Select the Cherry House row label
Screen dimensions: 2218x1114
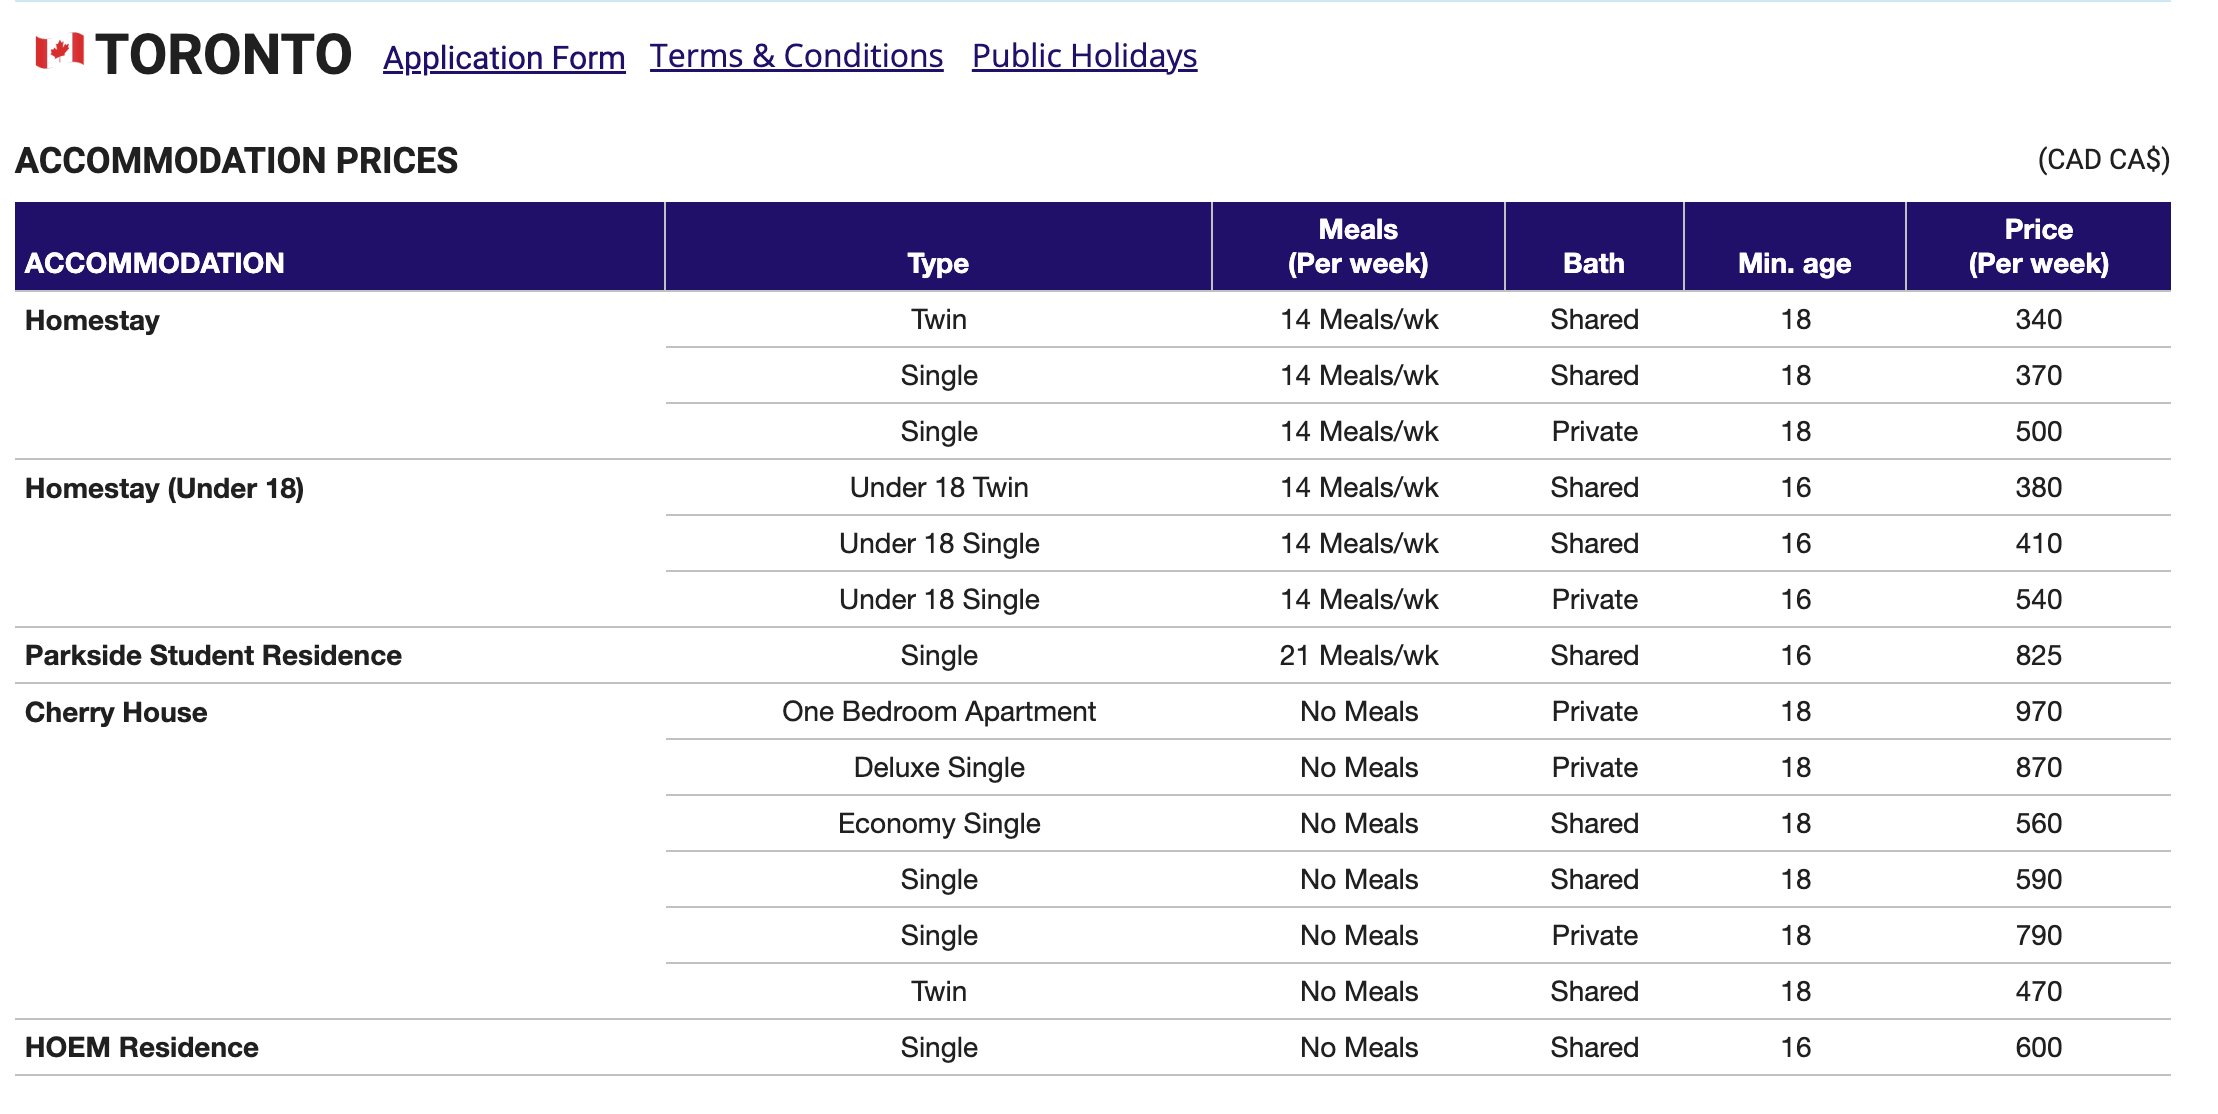(x=116, y=712)
